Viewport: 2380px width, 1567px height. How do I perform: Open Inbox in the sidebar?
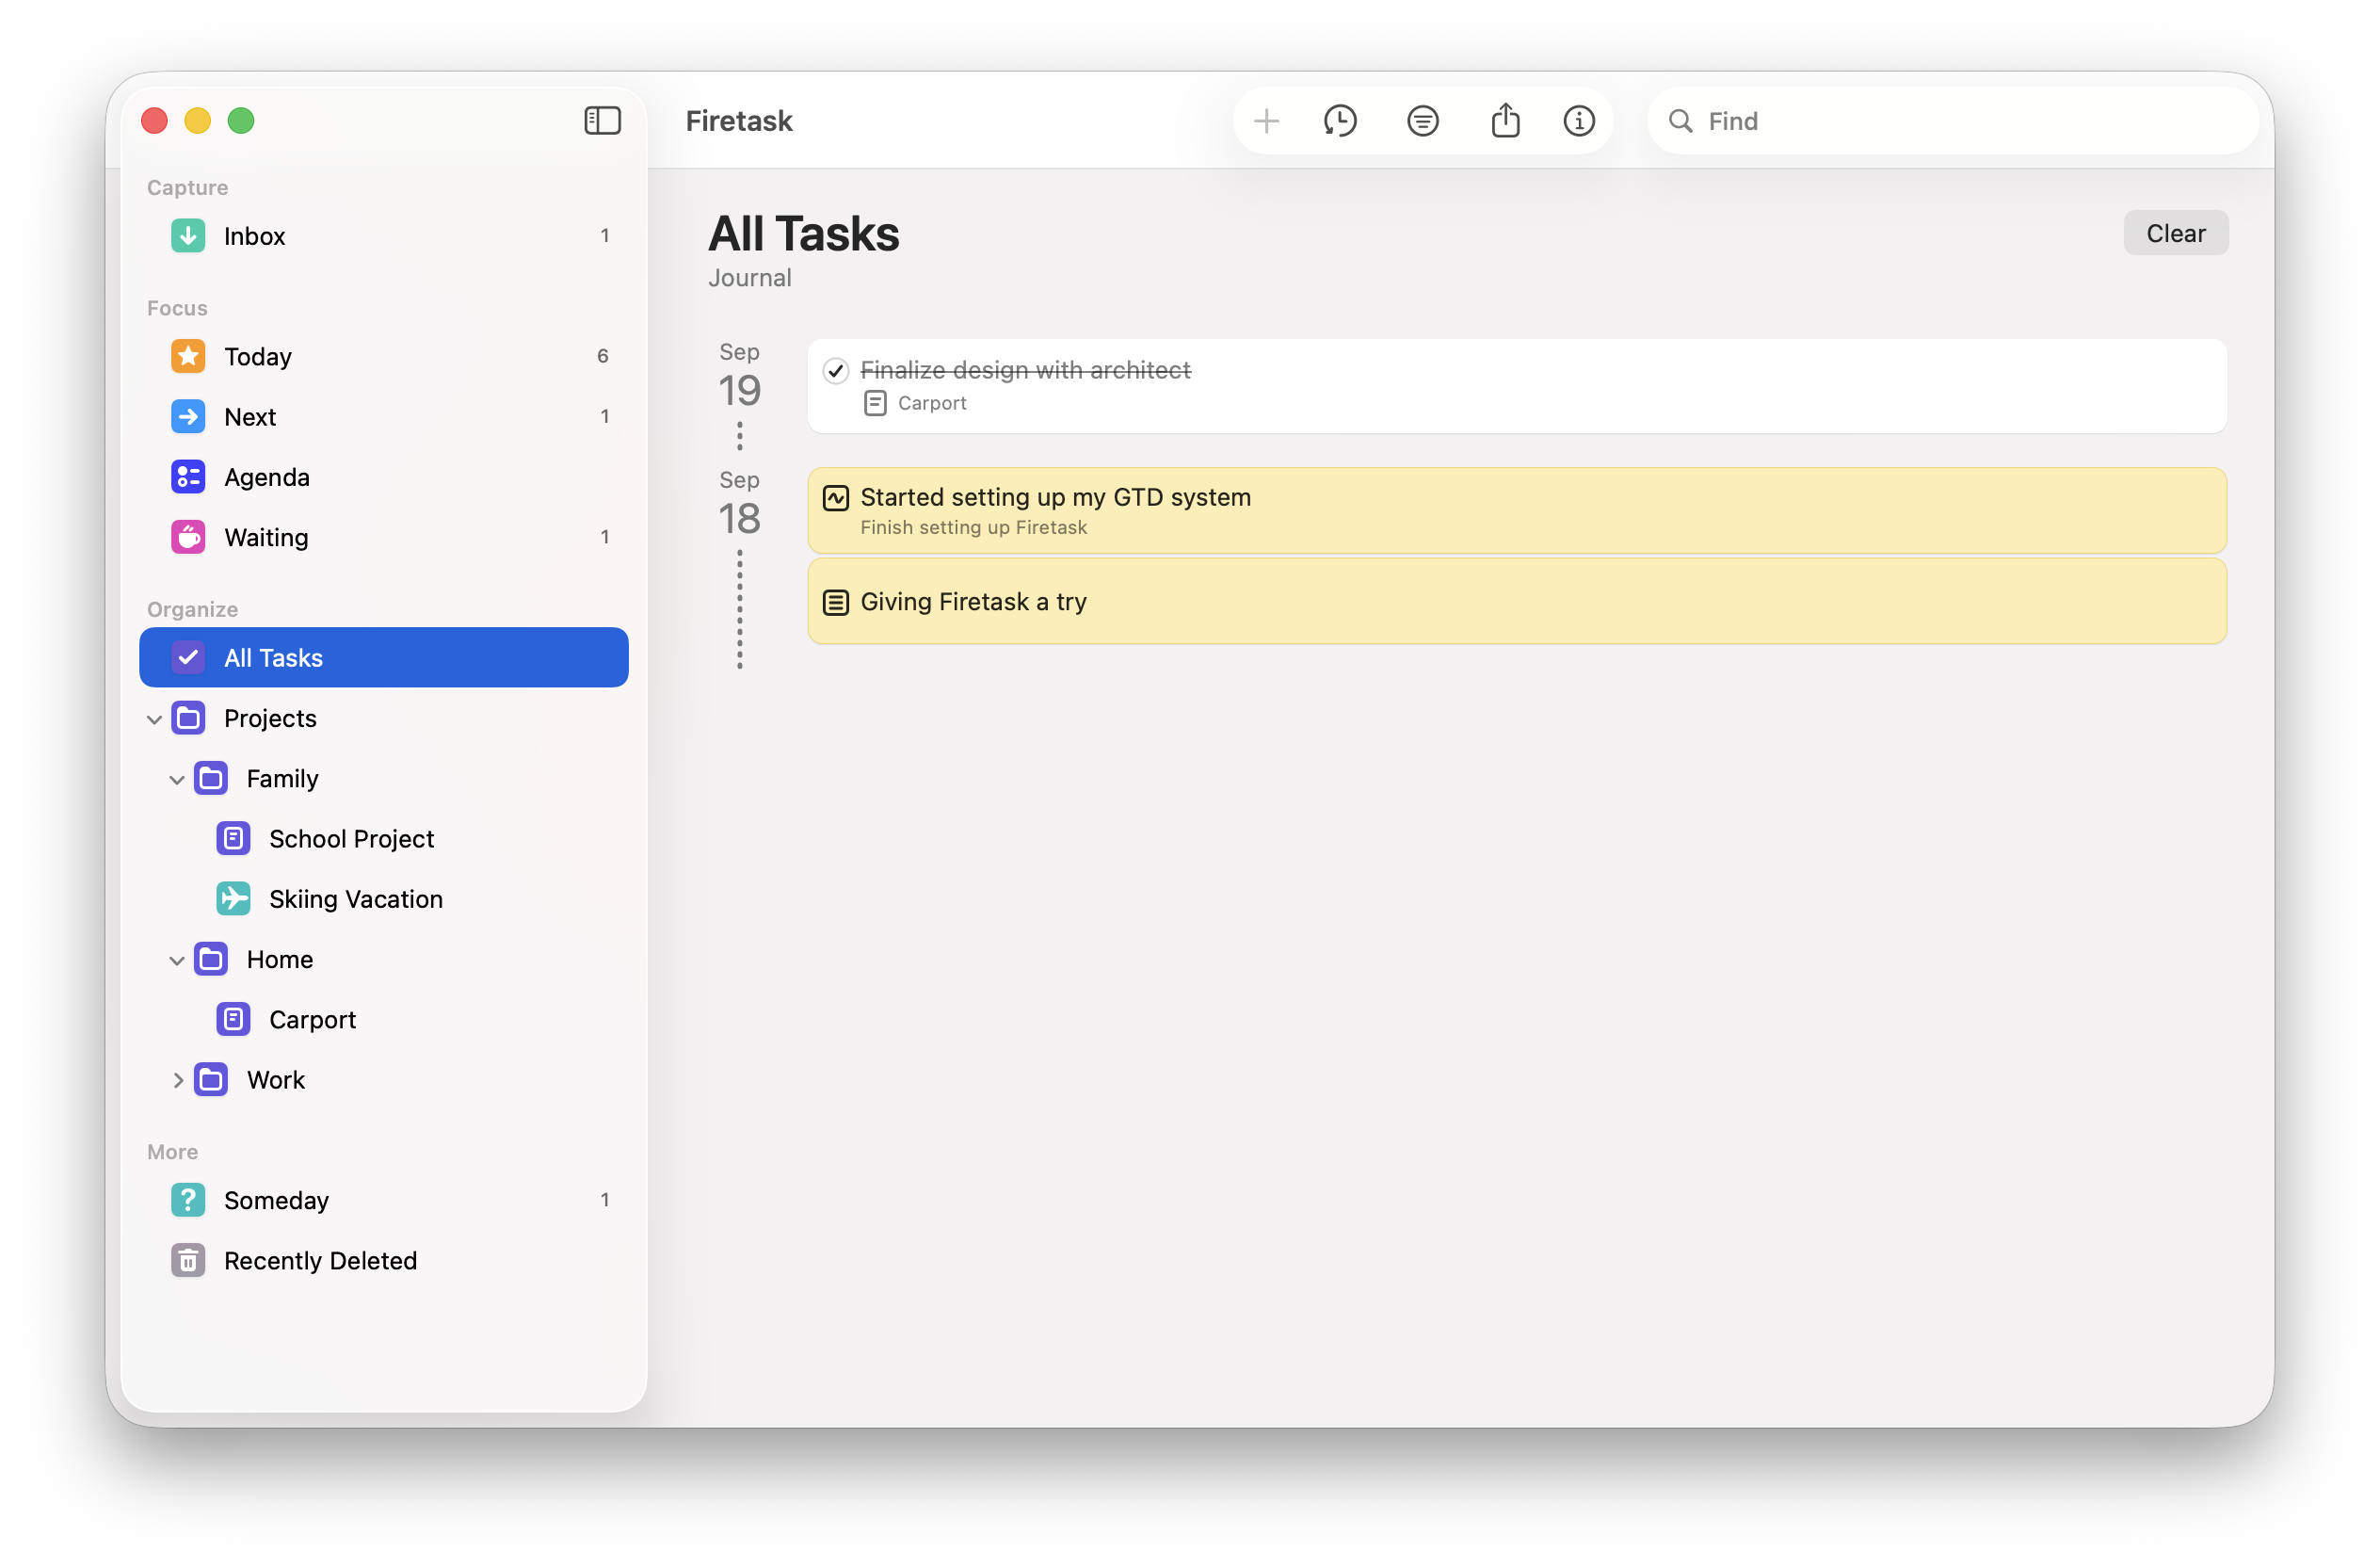tap(254, 236)
